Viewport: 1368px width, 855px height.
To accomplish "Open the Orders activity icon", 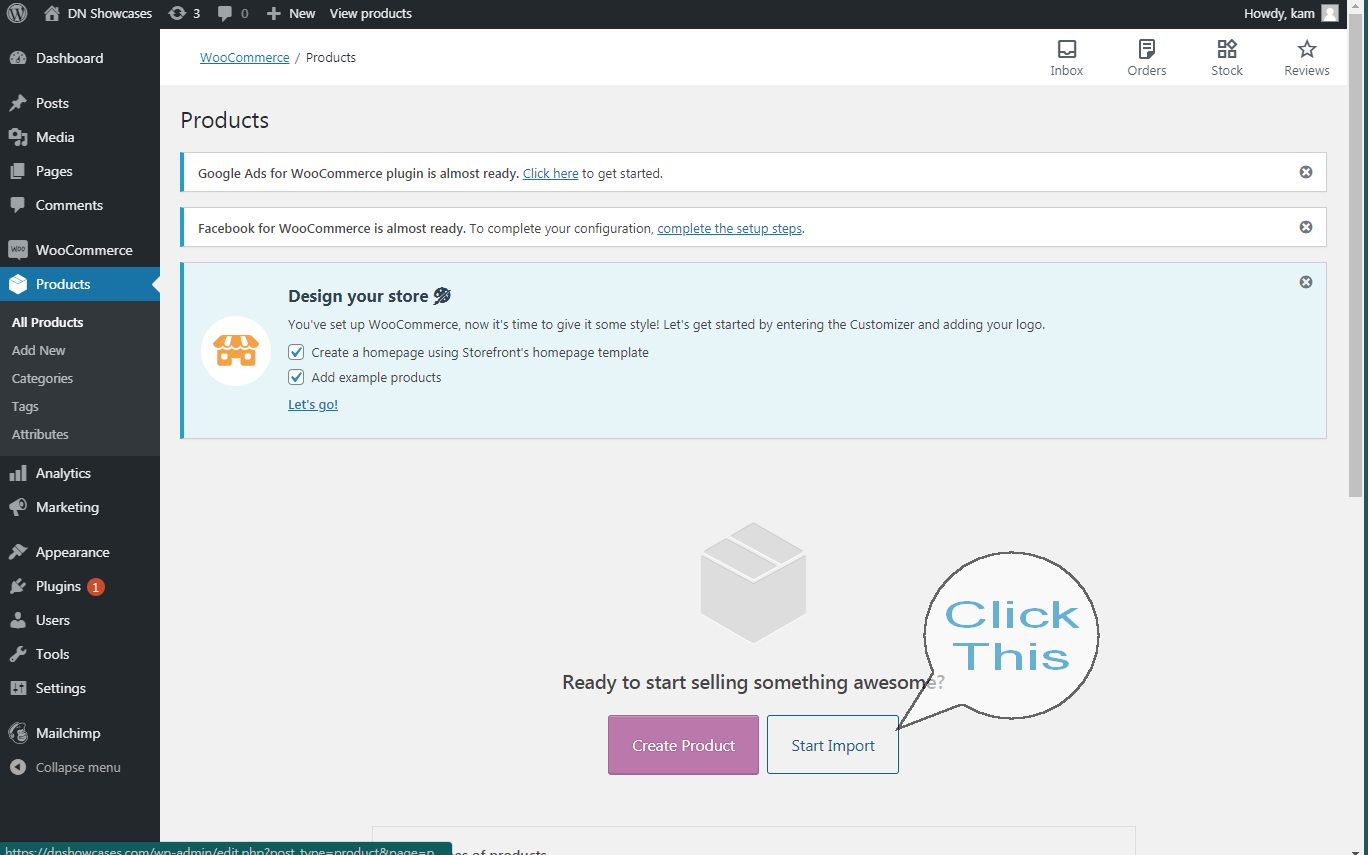I will click(1147, 57).
